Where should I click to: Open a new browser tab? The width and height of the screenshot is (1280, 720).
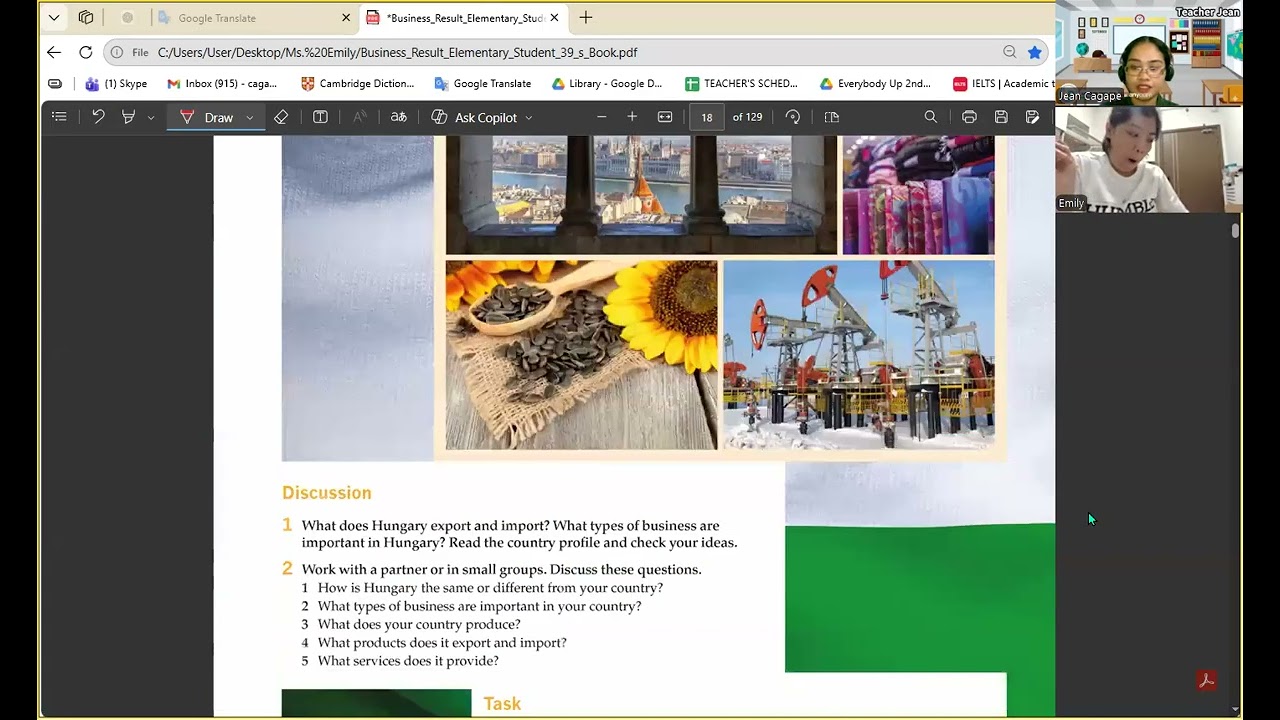coord(586,17)
